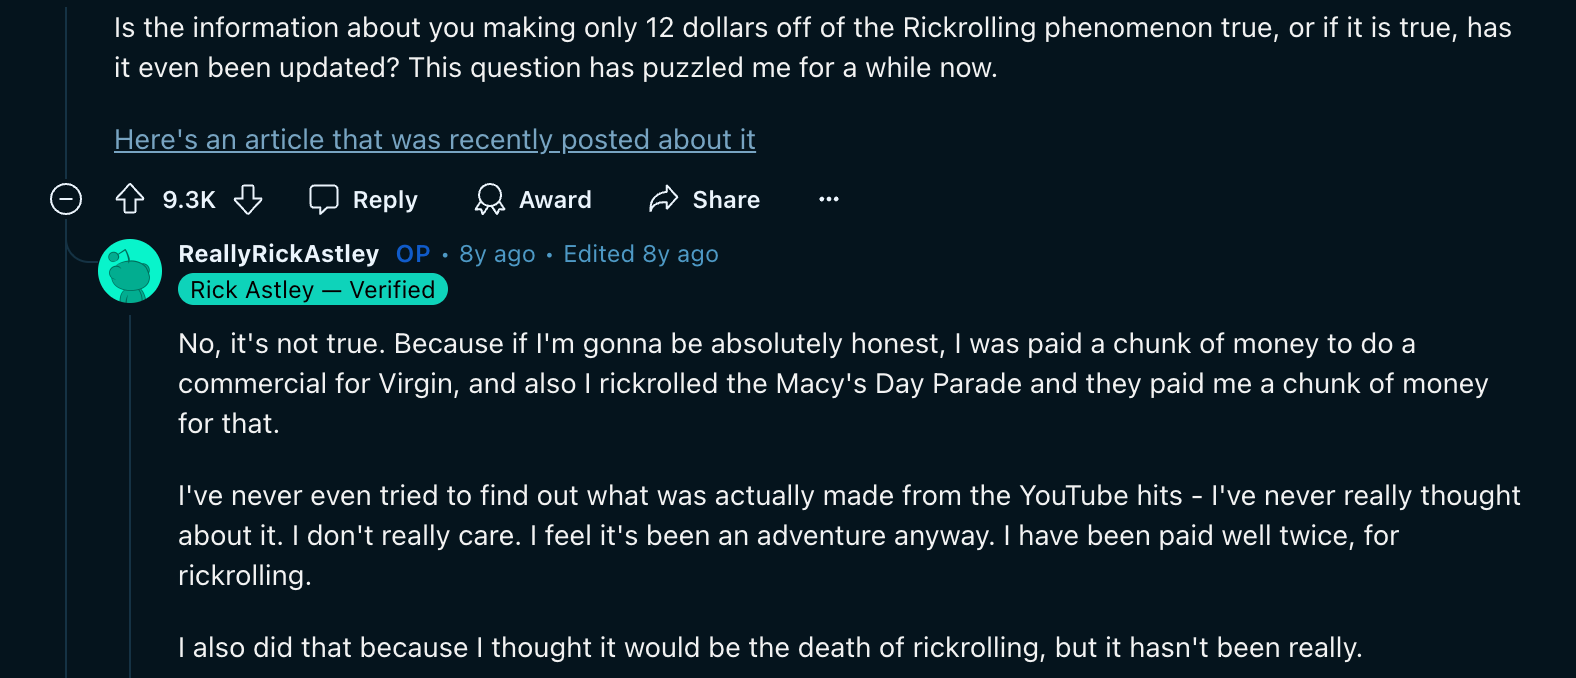
Task: Click the blue OP badge
Action: [413, 254]
